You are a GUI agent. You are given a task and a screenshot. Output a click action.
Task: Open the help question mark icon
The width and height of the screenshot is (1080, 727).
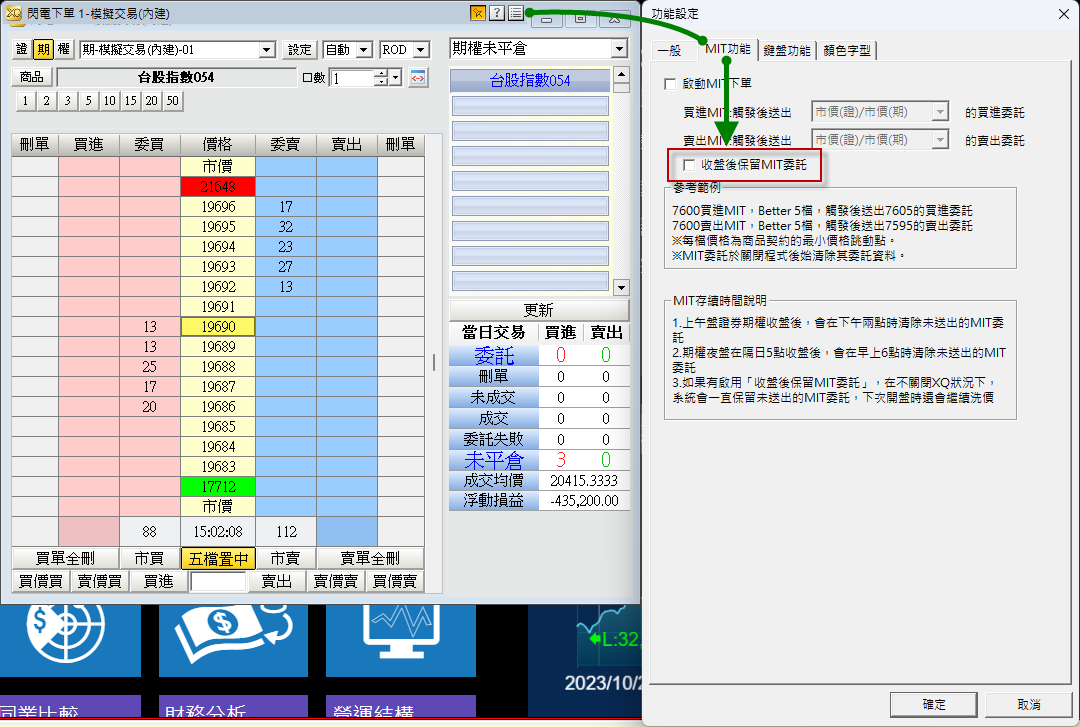click(x=497, y=13)
